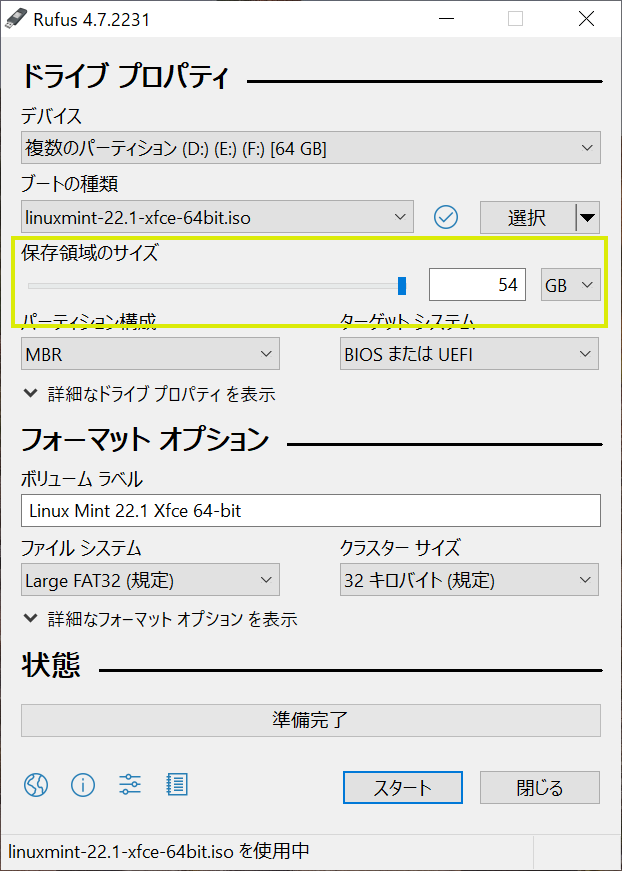Click the 保存領域のサイズ label

90,253
